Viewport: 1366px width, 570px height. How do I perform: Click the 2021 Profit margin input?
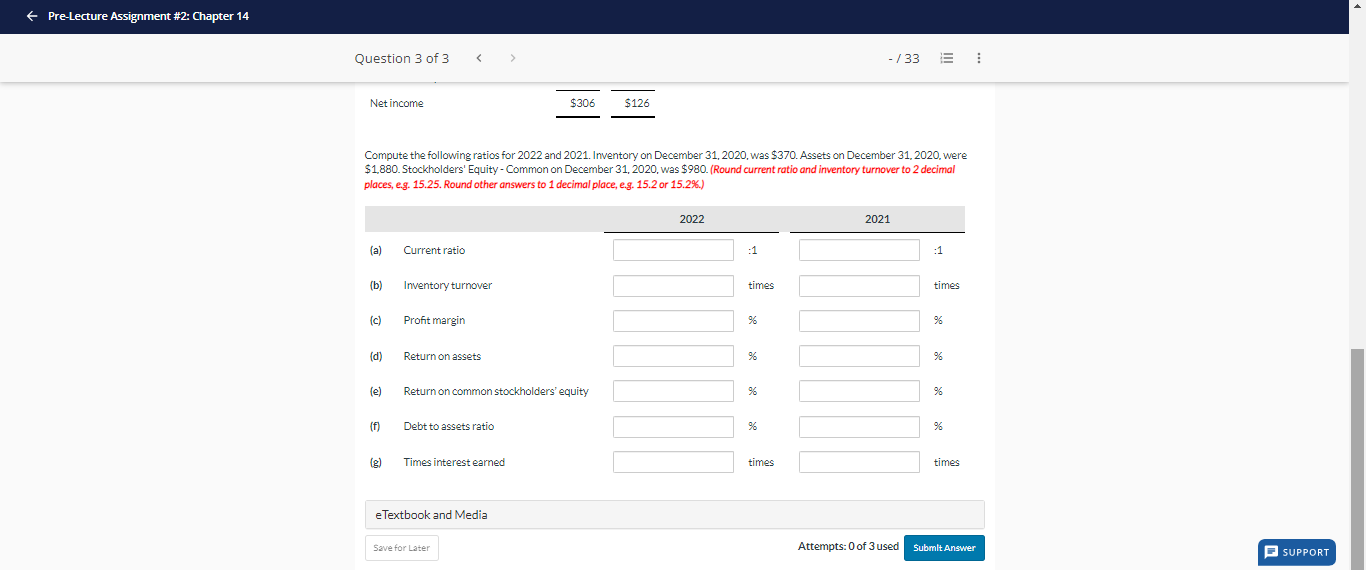click(x=859, y=321)
